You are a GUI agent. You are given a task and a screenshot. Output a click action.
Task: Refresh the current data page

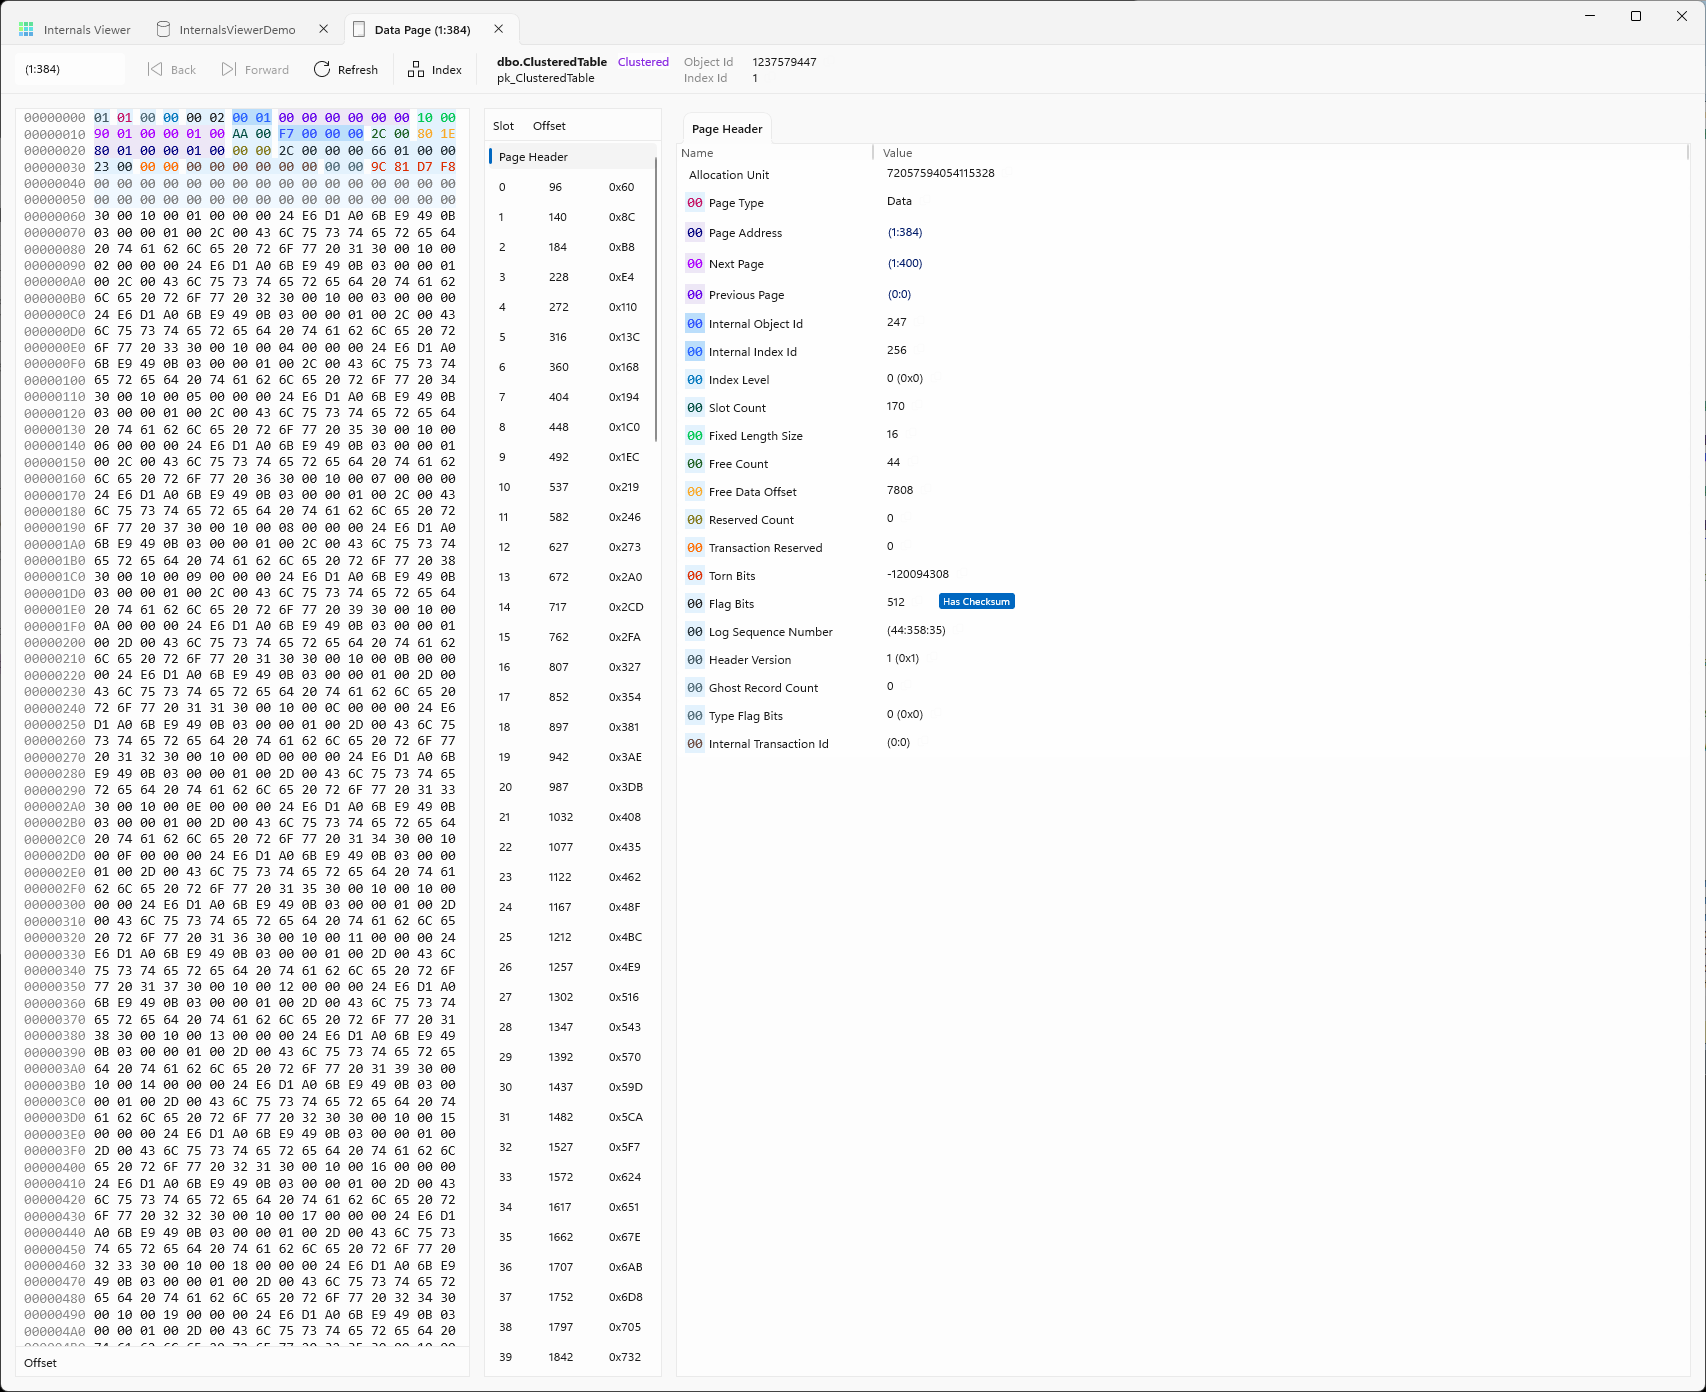tap(346, 70)
